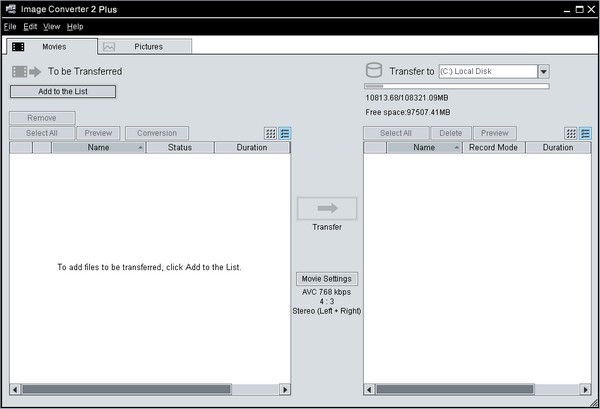Click the Transfer arrow button

(327, 209)
